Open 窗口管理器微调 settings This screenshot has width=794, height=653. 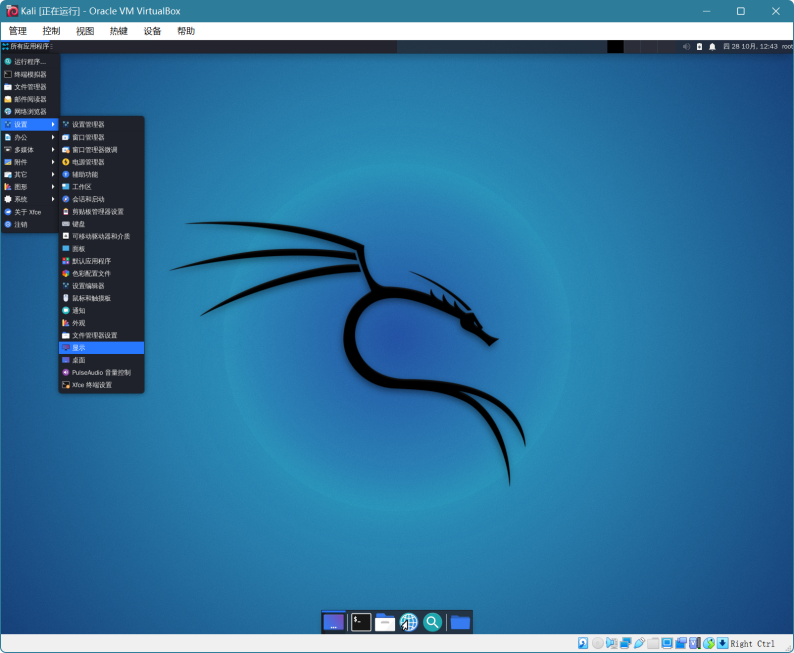point(102,150)
